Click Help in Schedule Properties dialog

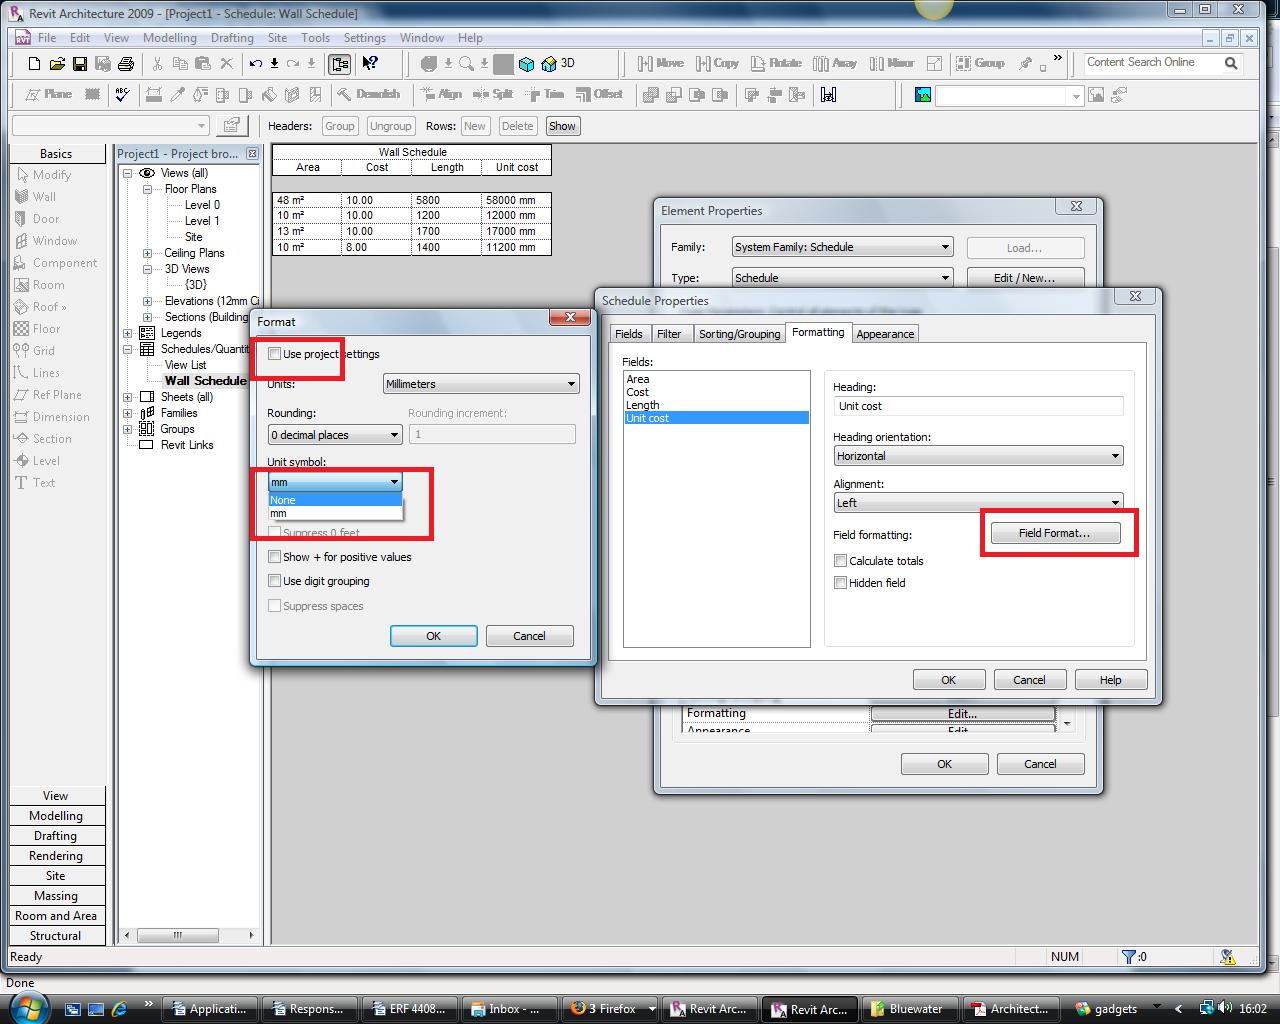(x=1110, y=680)
